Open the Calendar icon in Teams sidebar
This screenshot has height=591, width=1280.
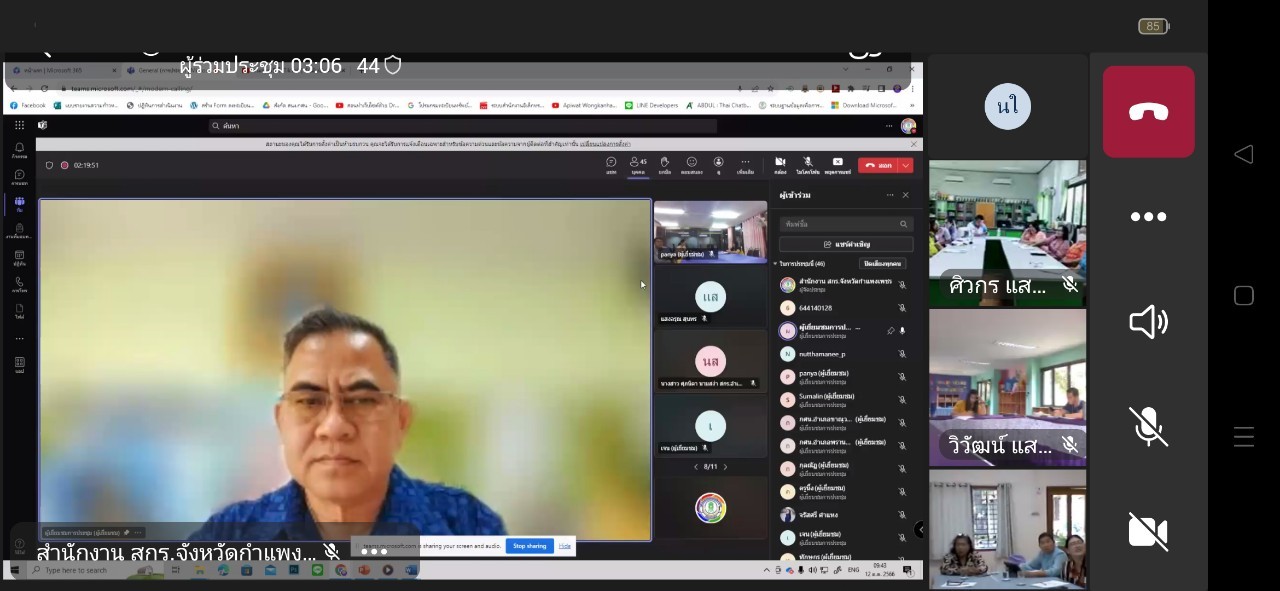(x=19, y=257)
